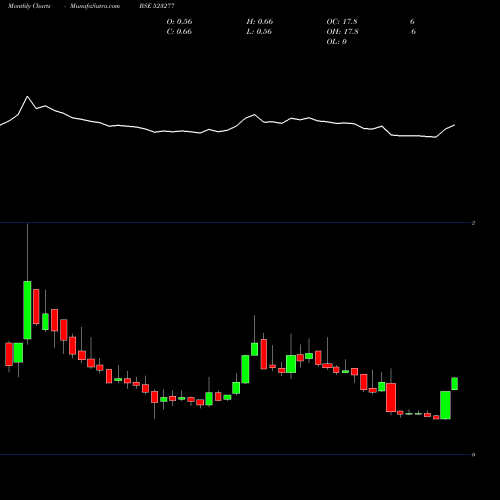Click the peak of the white line chart
This screenshot has height=500, width=500.
point(27,97)
